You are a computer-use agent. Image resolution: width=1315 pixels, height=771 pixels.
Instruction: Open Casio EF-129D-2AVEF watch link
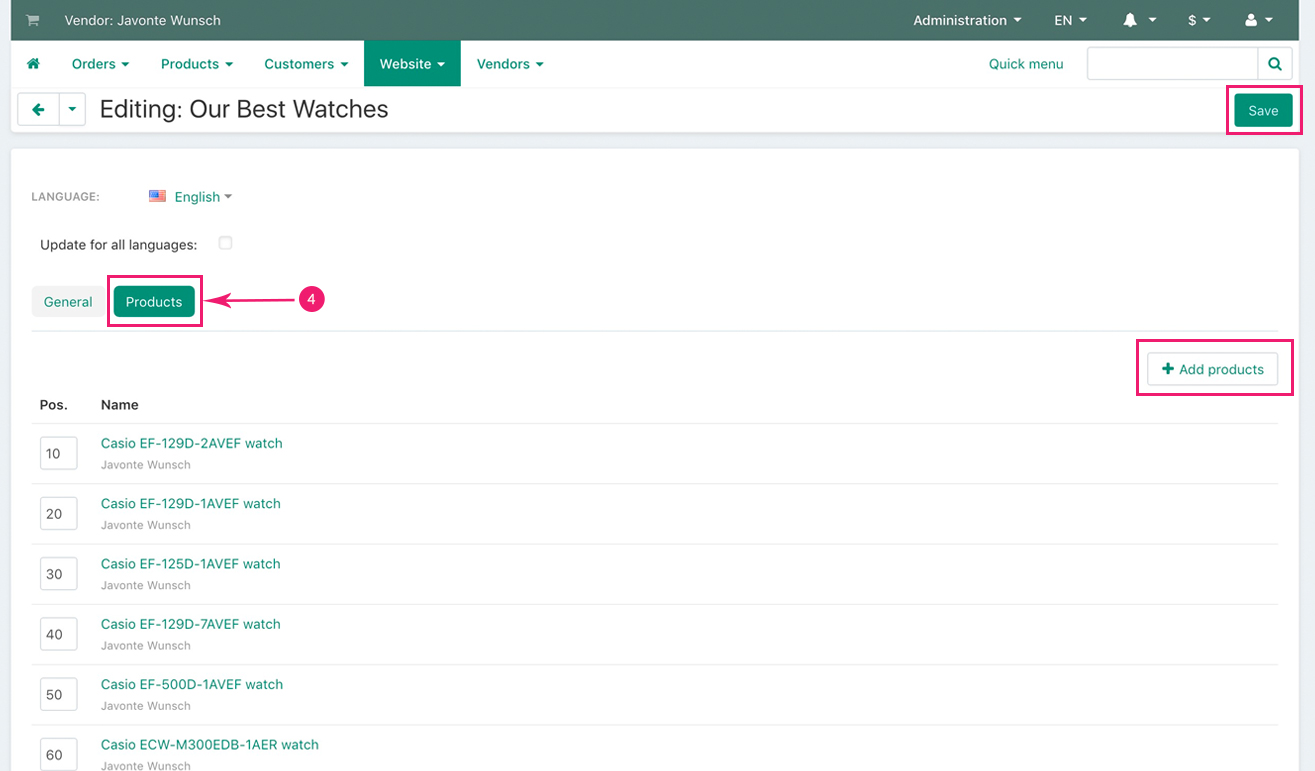[x=192, y=443]
